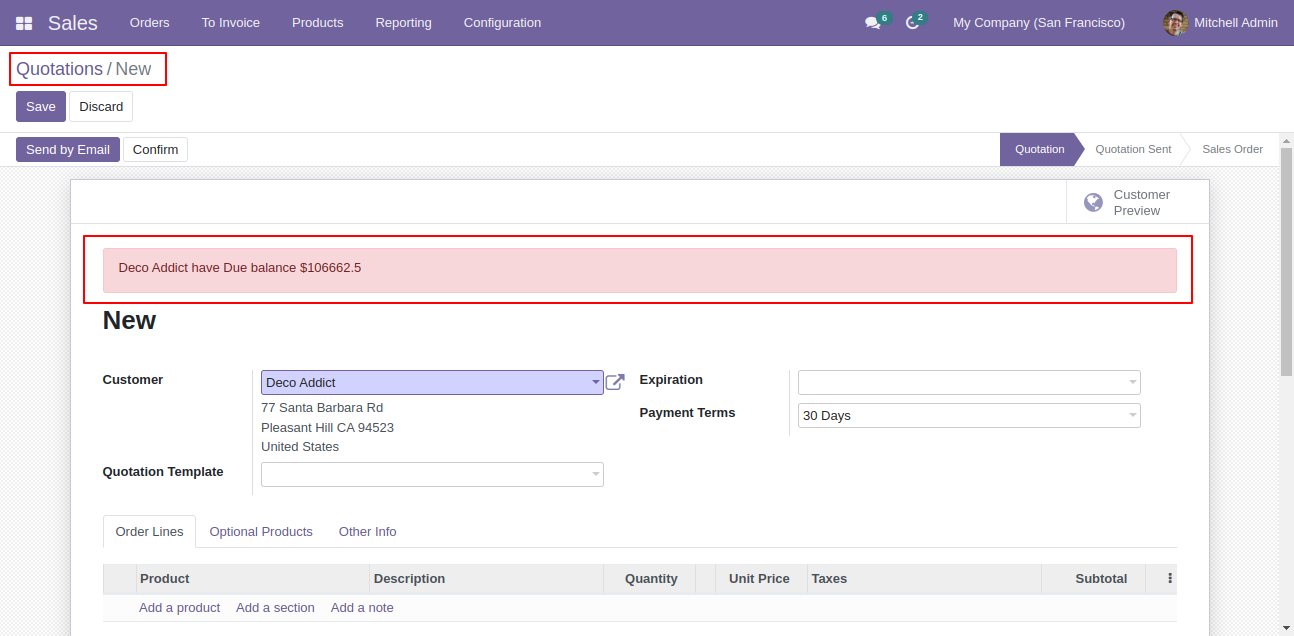This screenshot has width=1294, height=636.
Task: Go back to Quotations breadcrumb
Action: pos(60,69)
